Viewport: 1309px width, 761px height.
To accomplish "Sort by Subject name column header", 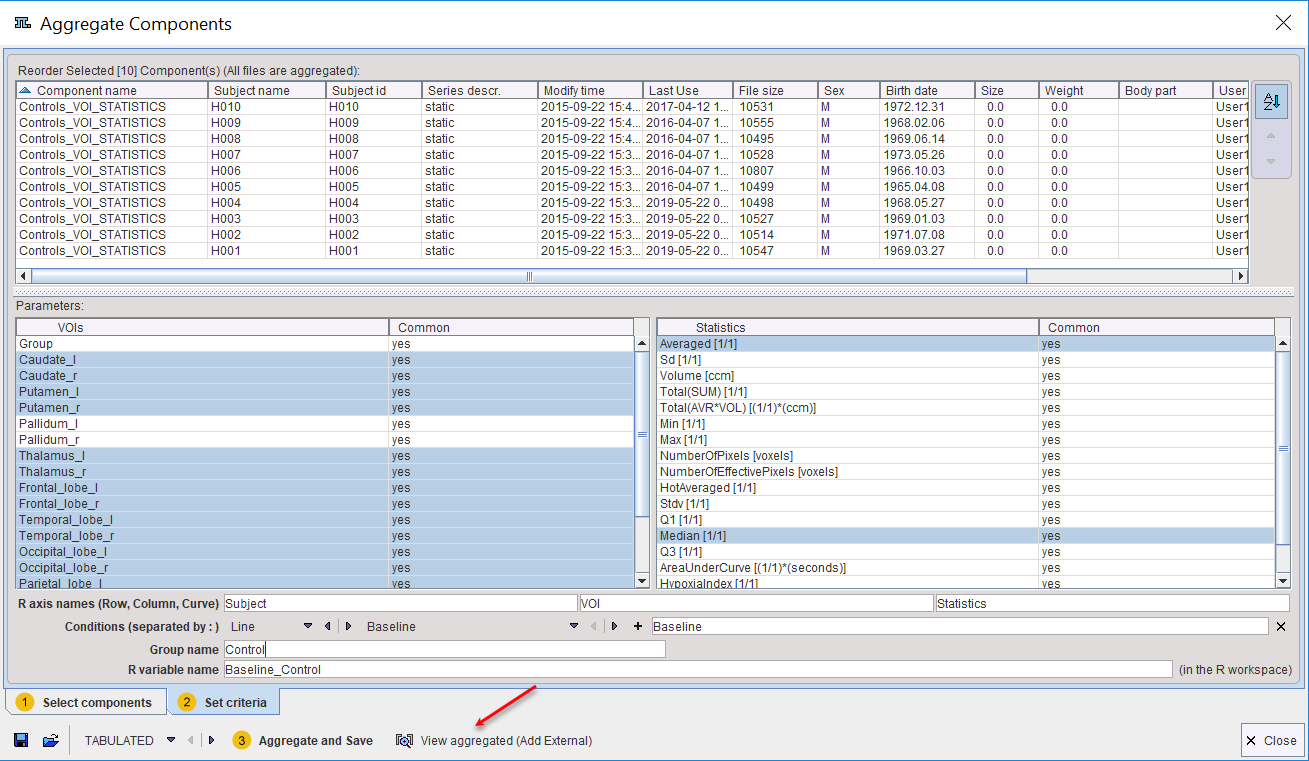I will 267,90.
